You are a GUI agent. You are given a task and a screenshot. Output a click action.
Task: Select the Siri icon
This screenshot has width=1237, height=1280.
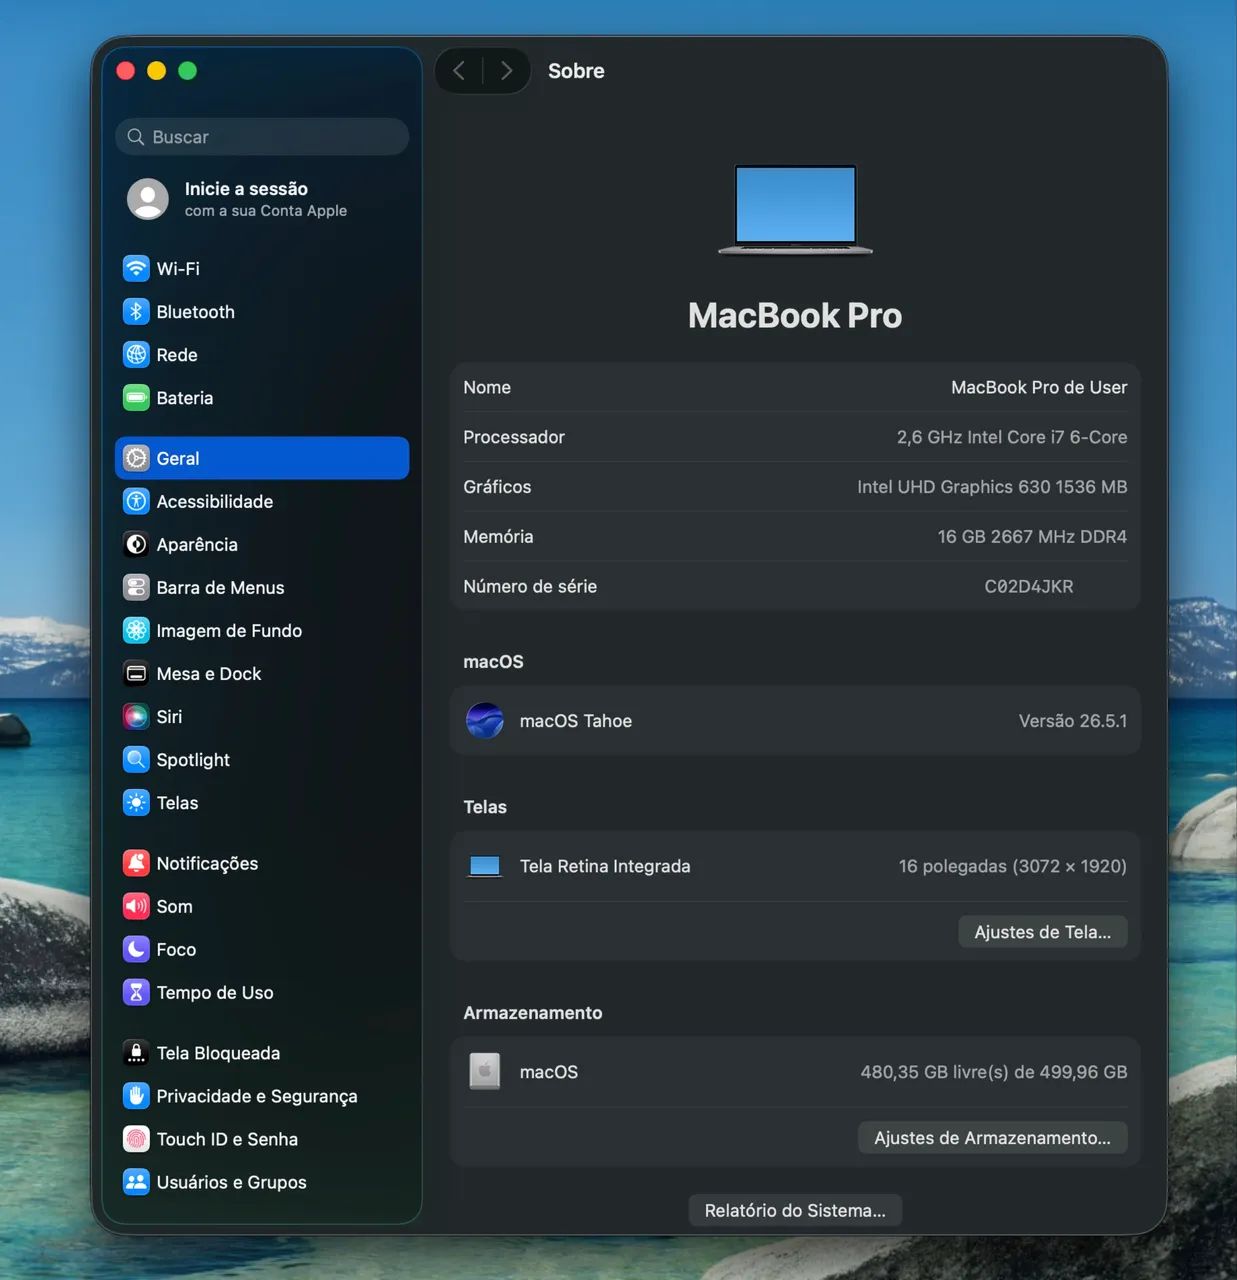[x=136, y=716]
